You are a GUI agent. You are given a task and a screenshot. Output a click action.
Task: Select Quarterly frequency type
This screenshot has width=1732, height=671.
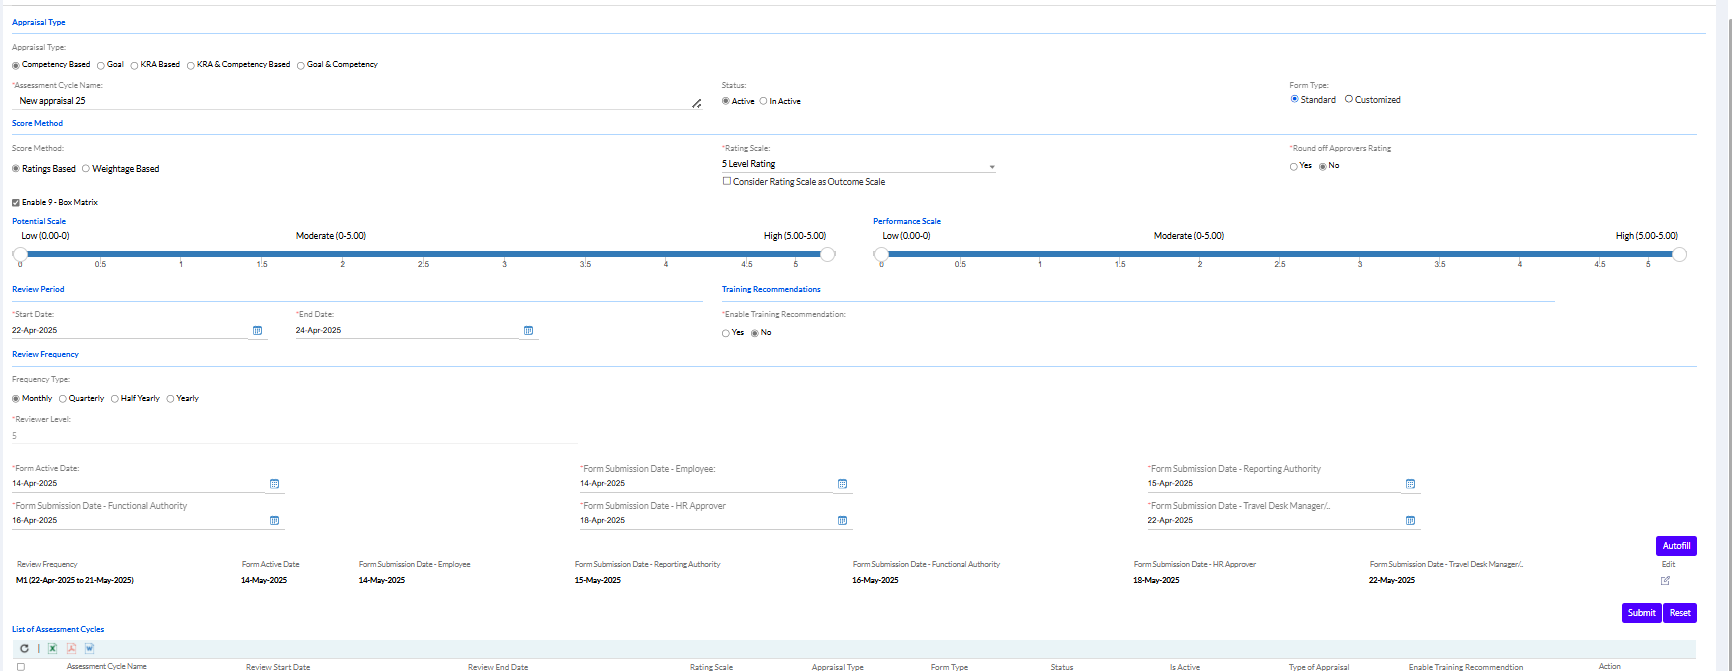[63, 399]
